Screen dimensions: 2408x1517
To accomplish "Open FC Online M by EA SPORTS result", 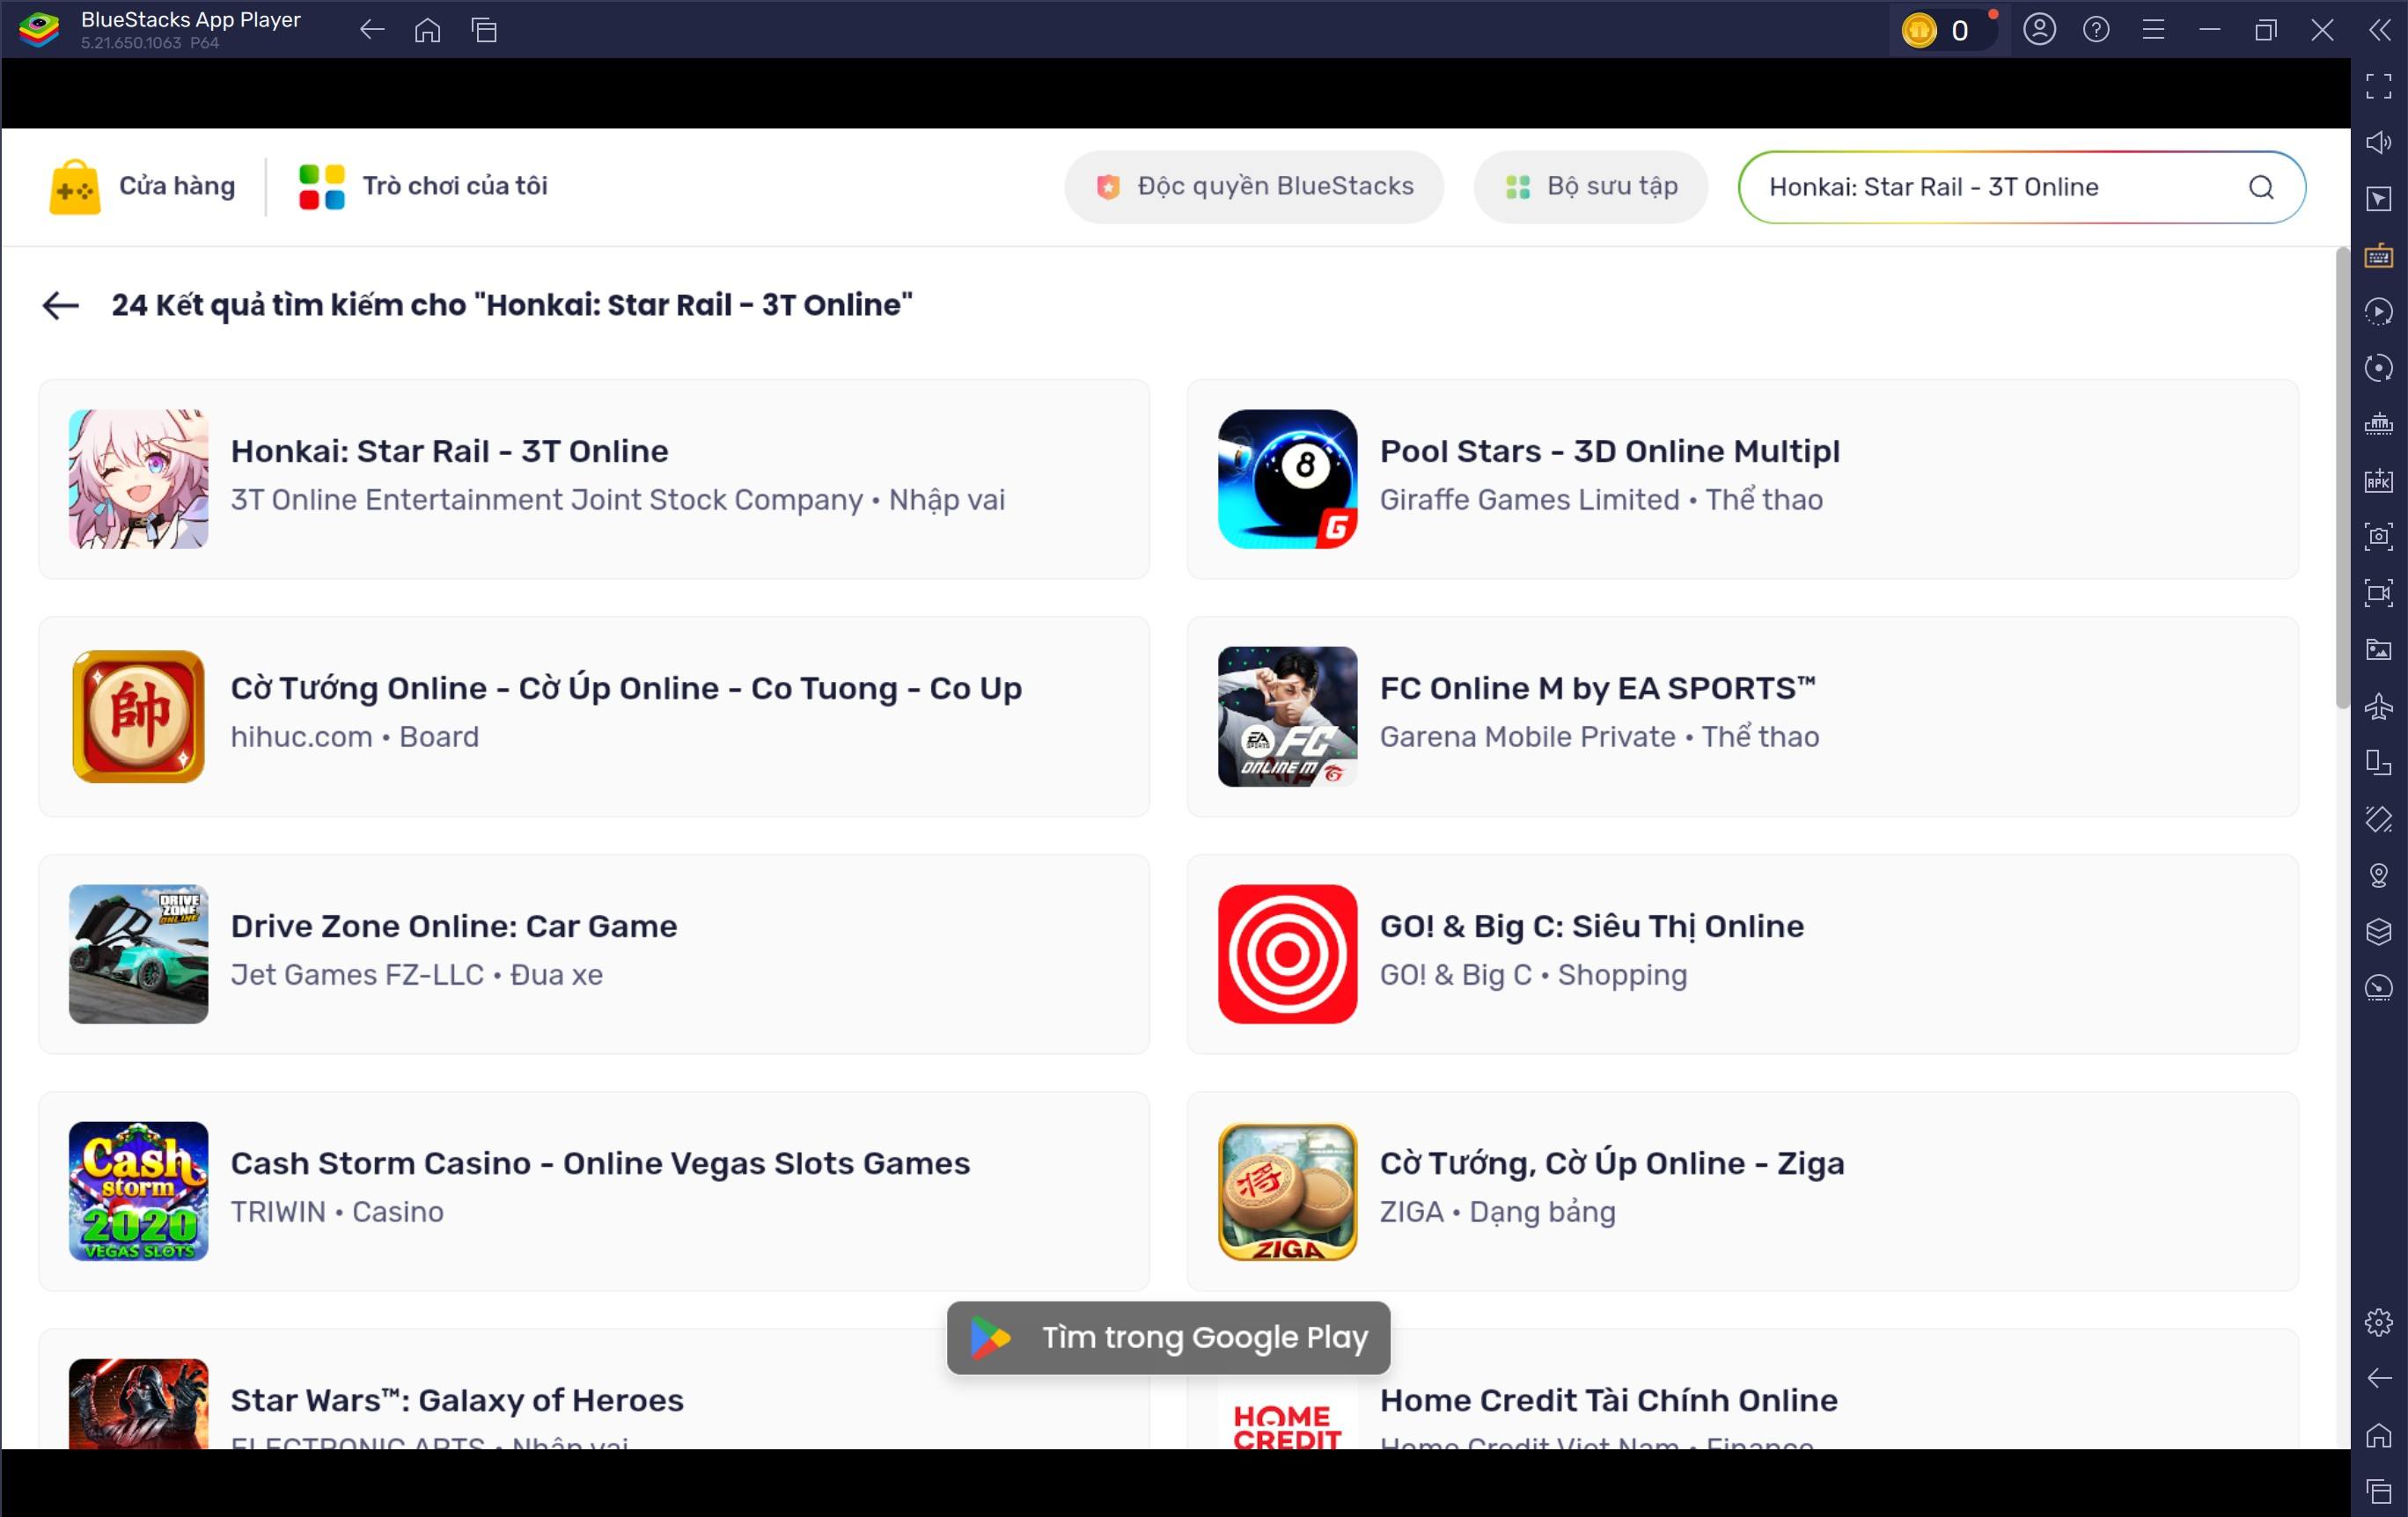I will [x=1742, y=716].
